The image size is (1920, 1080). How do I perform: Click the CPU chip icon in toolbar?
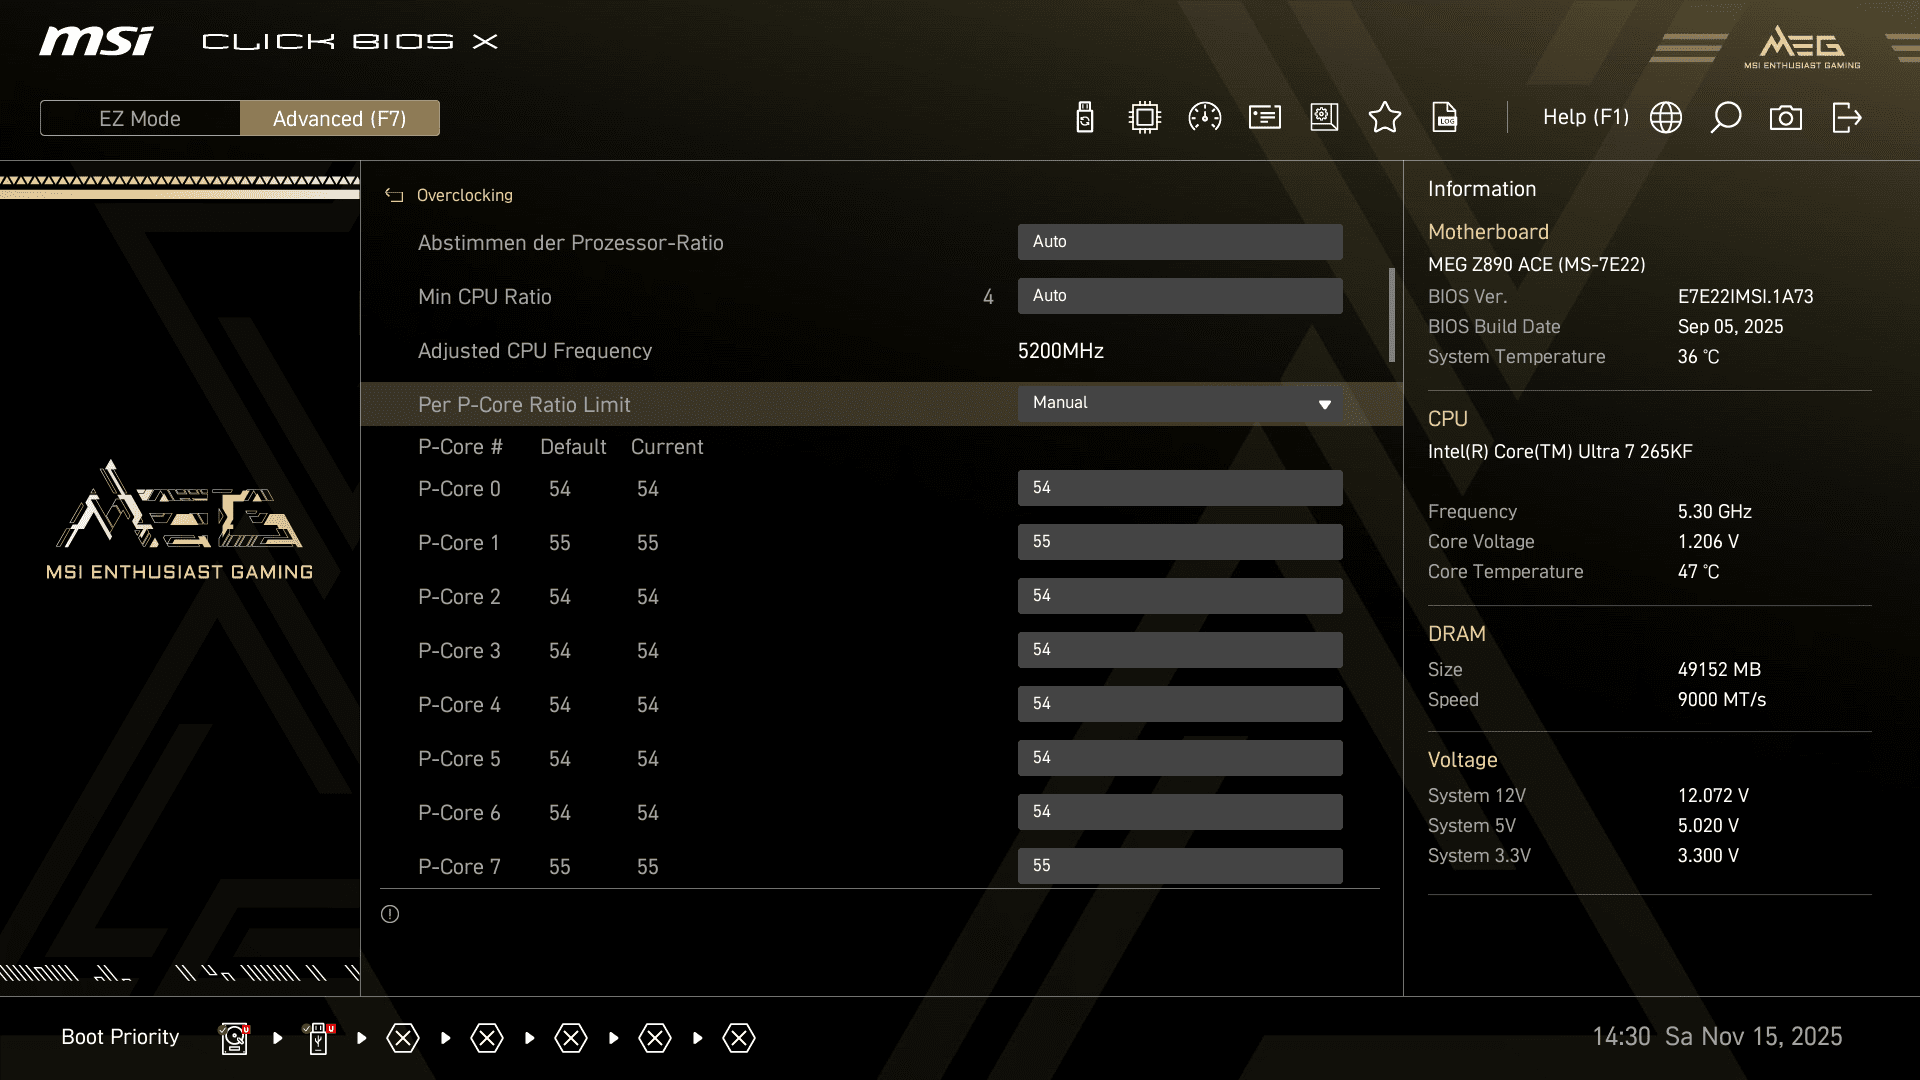tap(1144, 118)
